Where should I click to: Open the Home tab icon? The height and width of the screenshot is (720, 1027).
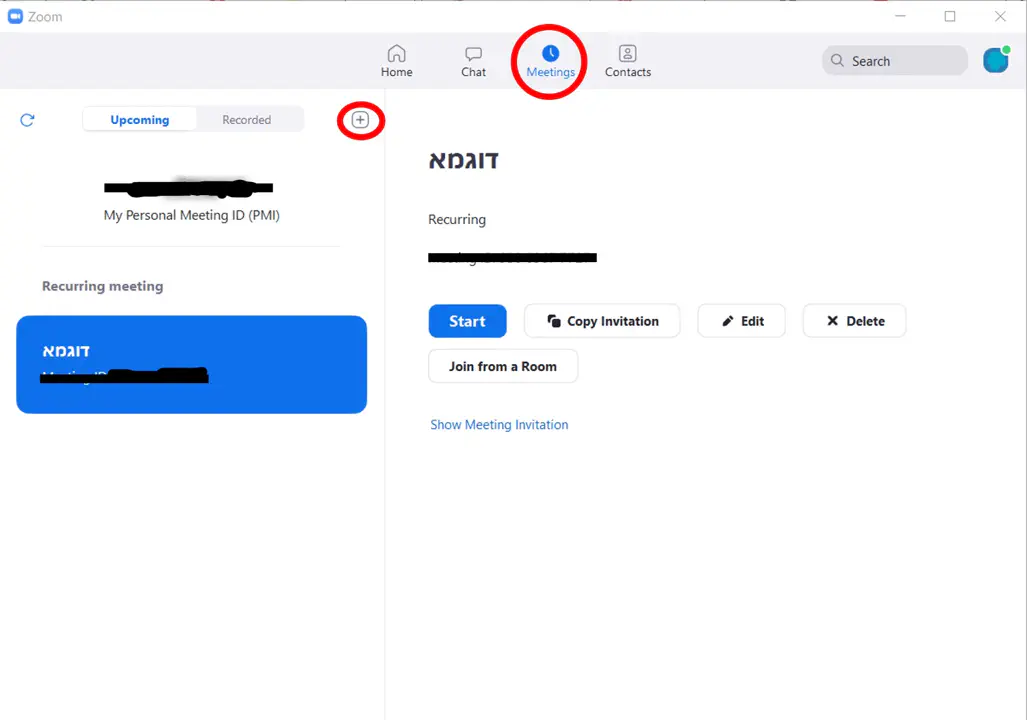pos(397,54)
